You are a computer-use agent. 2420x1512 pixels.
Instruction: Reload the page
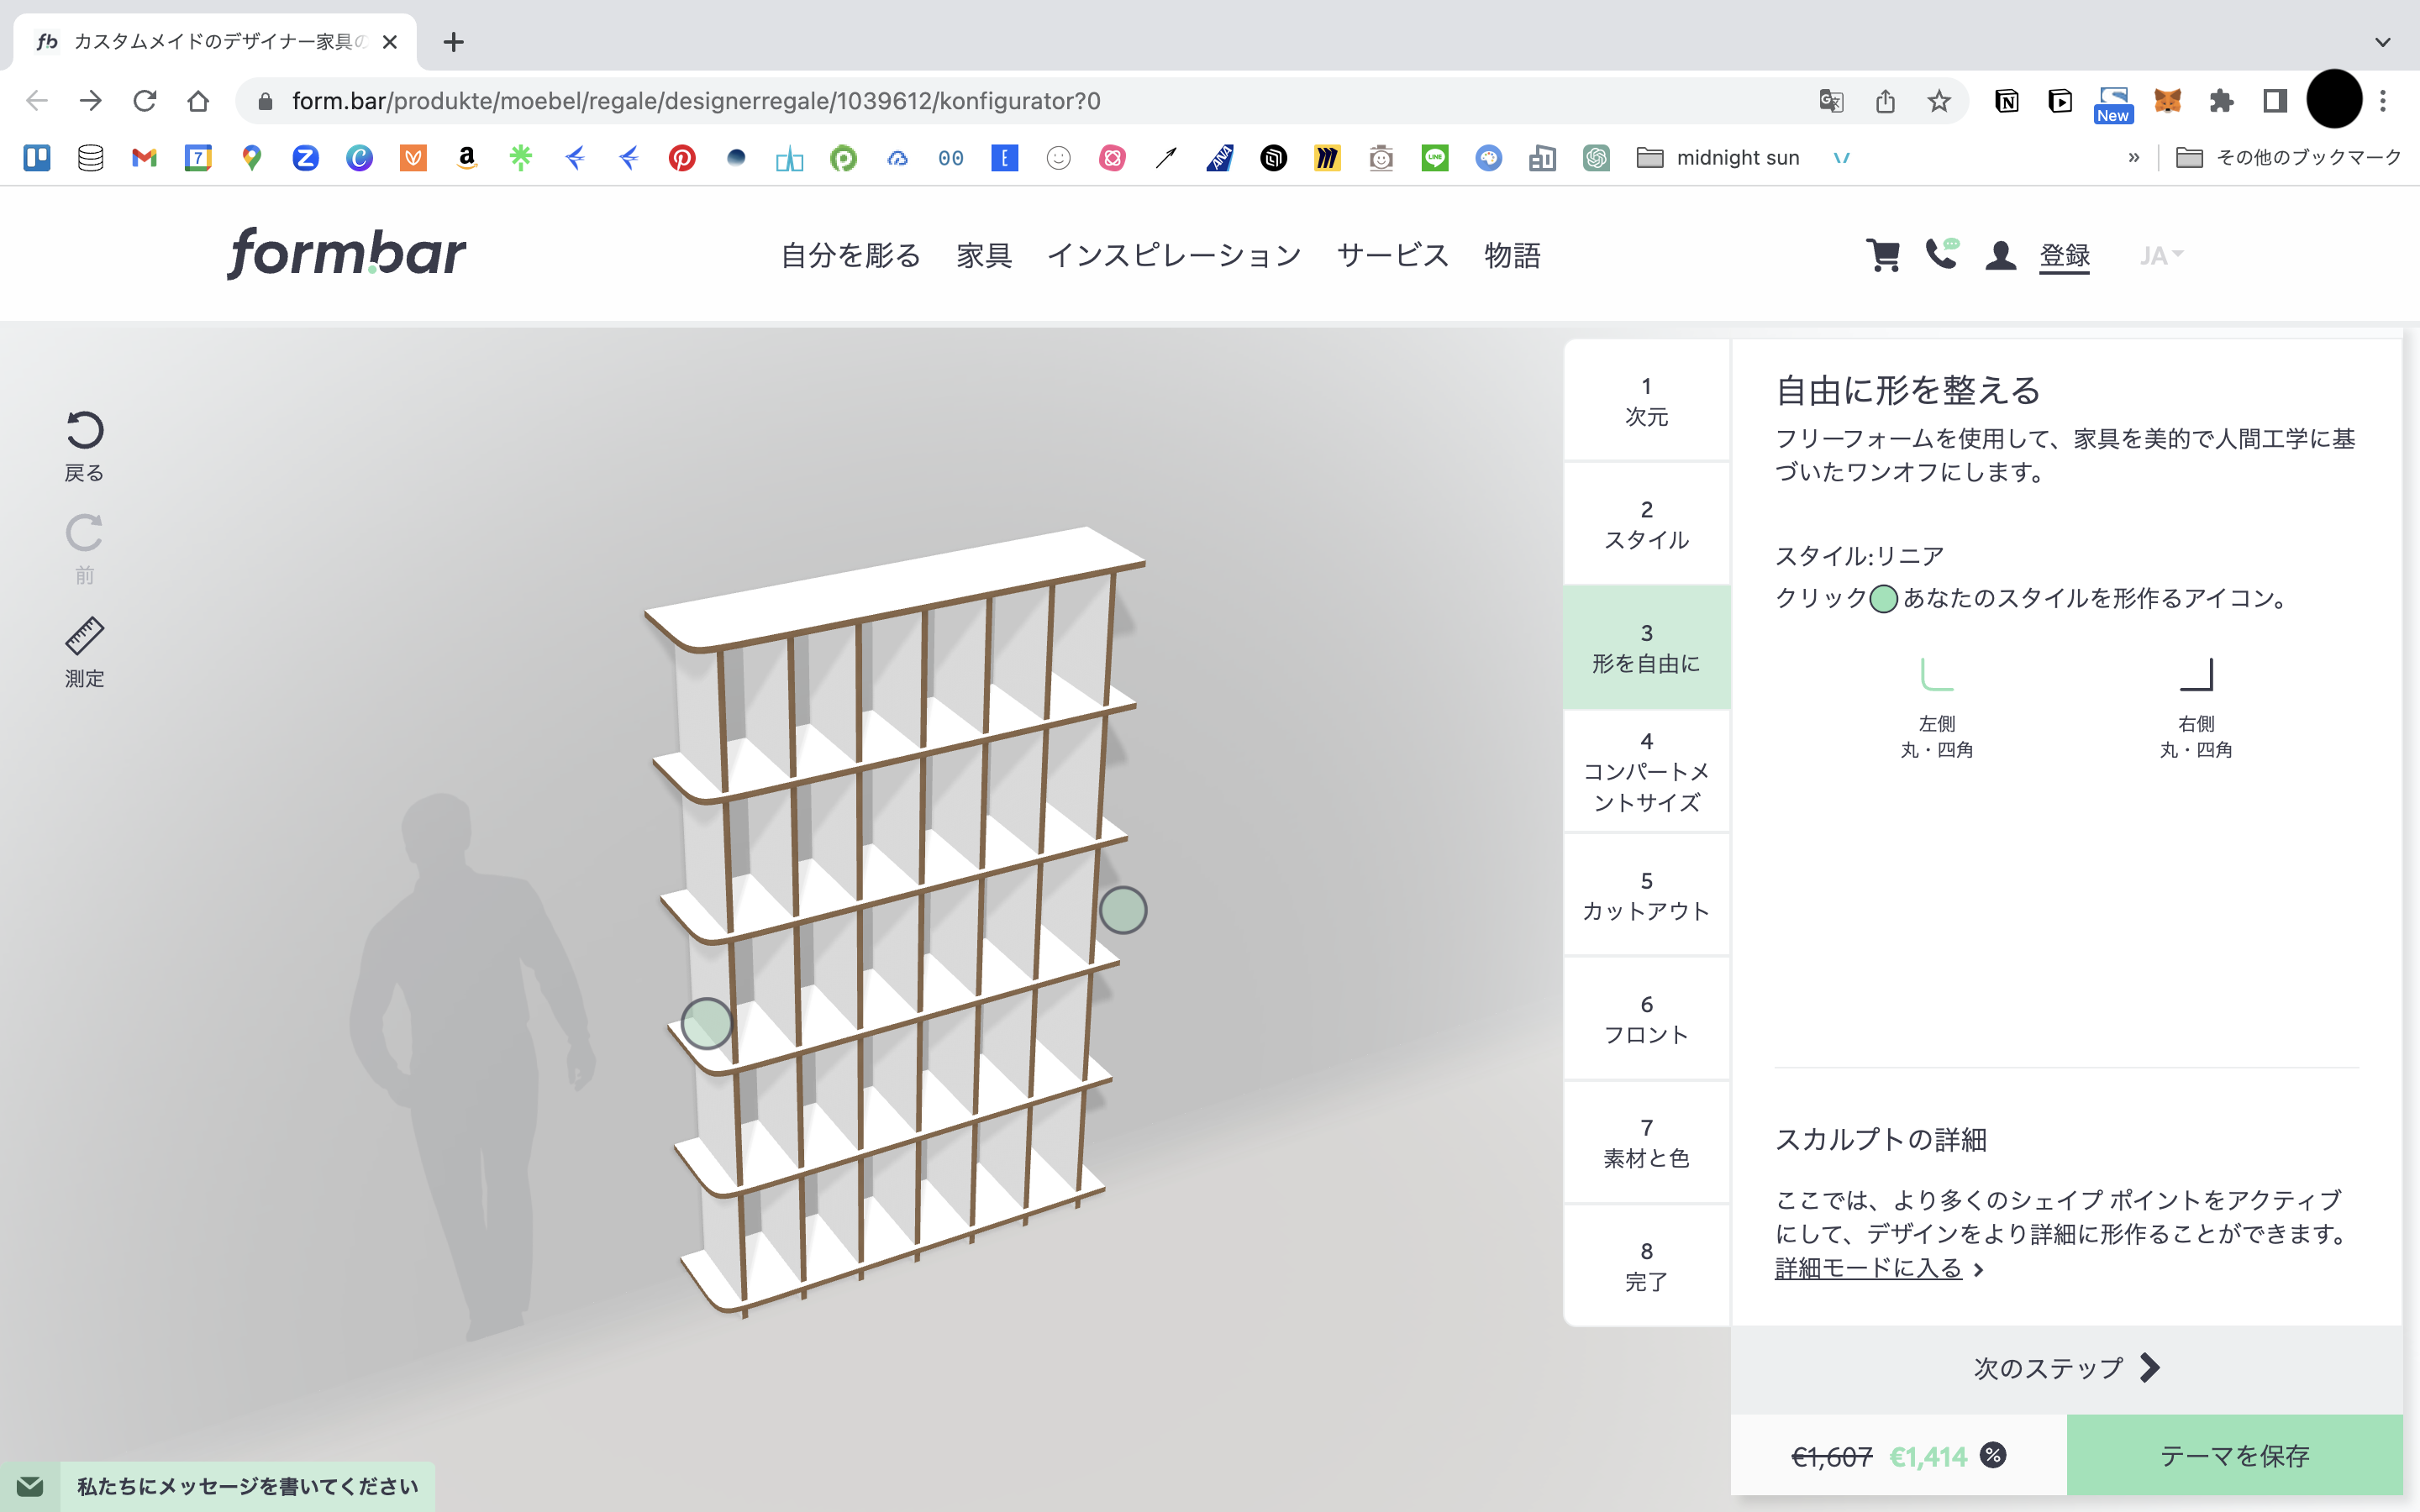tap(145, 101)
